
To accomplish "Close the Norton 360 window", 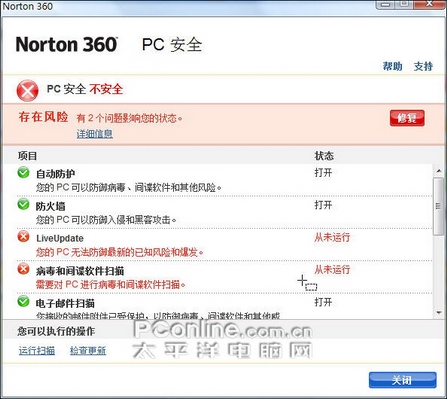I will 430,4.
